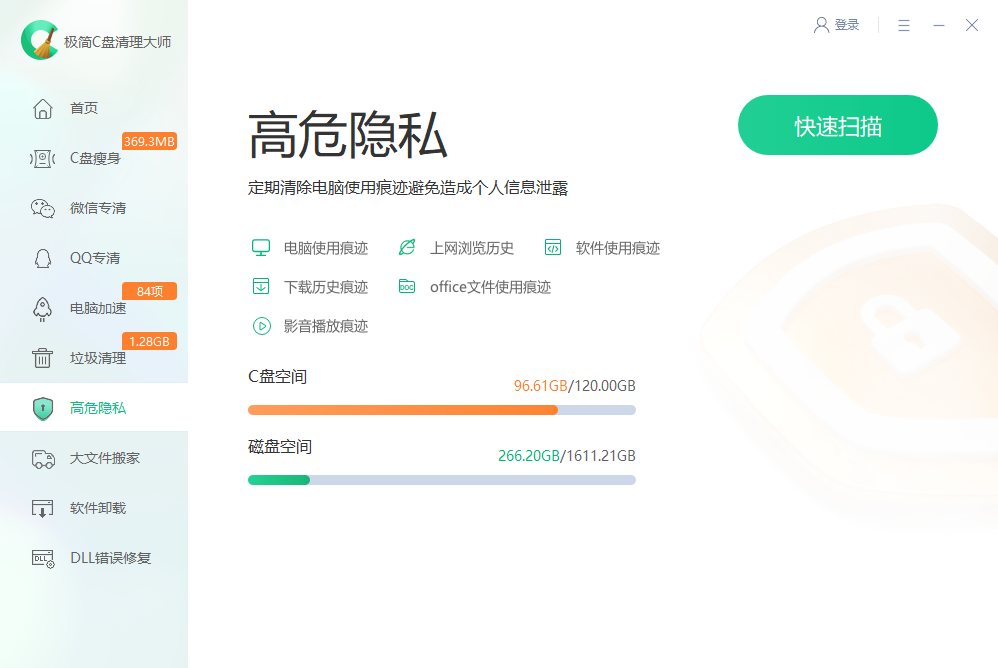
Task: Click the DLL error repair icon
Action: [x=42, y=558]
